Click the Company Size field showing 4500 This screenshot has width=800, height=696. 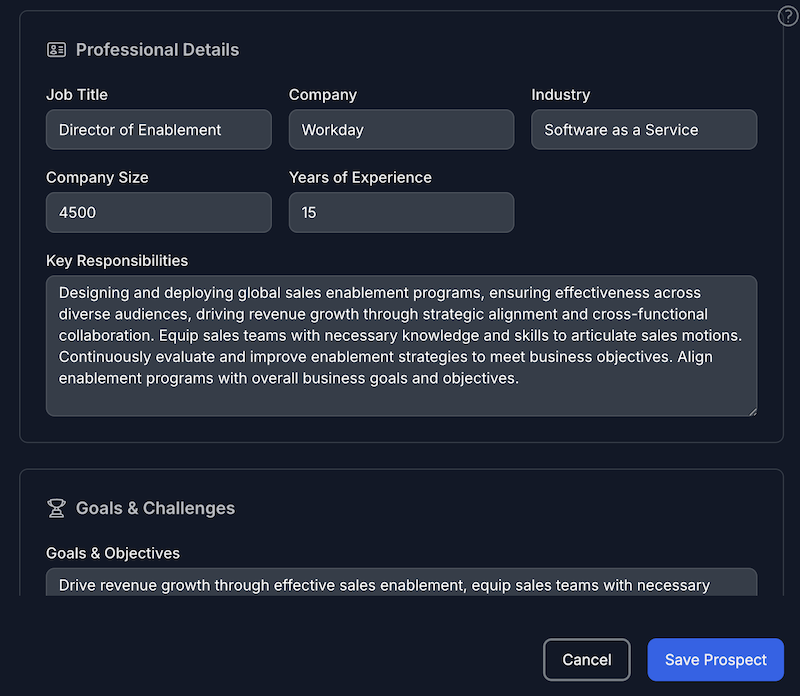tap(158, 212)
